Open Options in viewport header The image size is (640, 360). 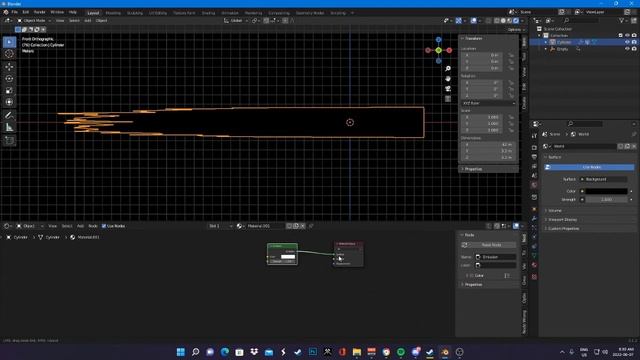pos(516,30)
